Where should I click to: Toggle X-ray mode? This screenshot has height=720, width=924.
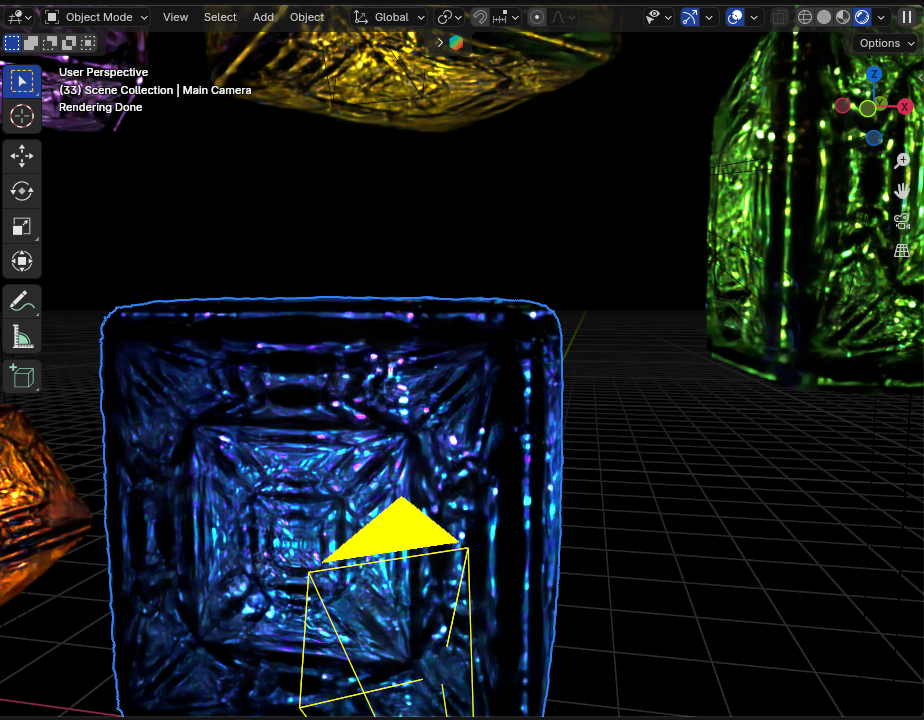coord(779,17)
